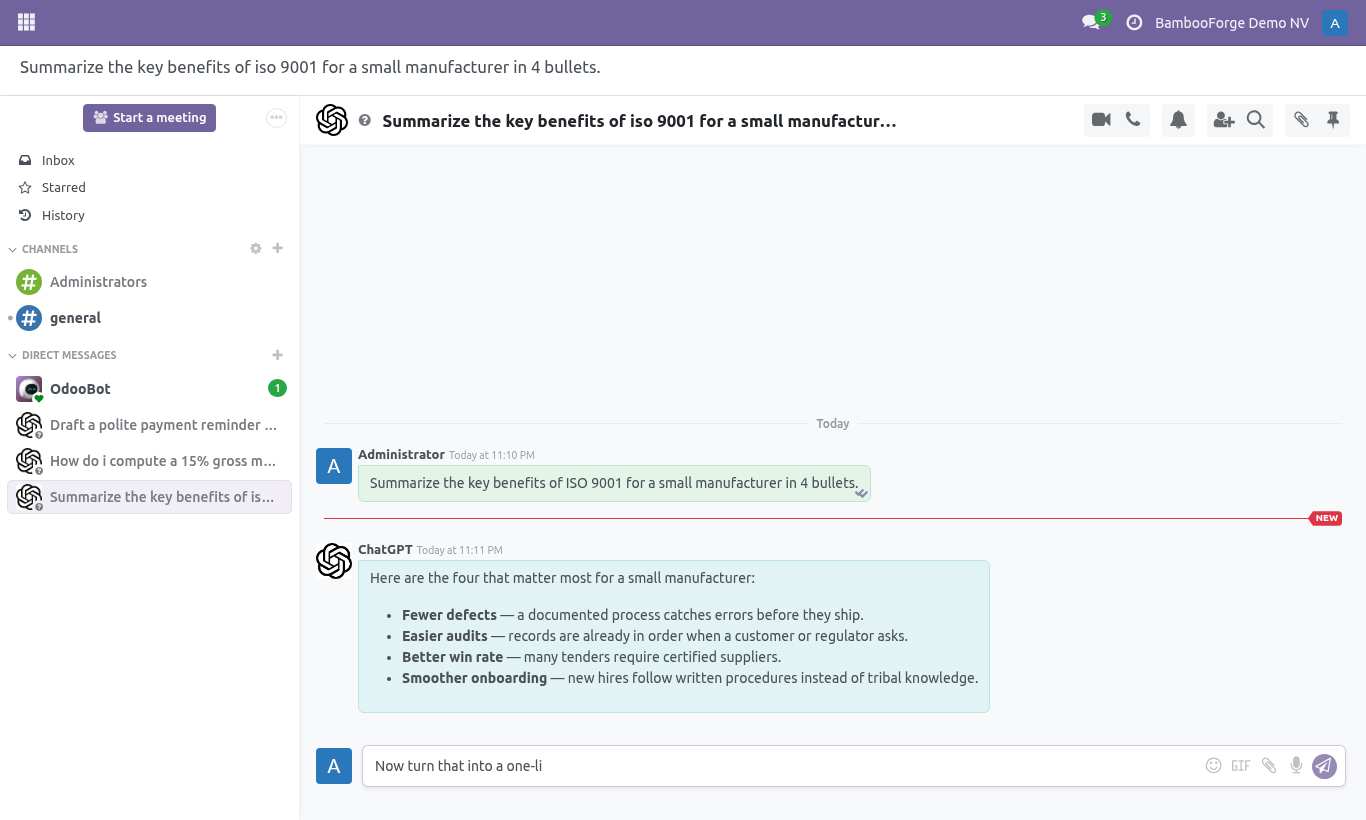Open the OdooBot conversation
Image resolution: width=1366 pixels, height=820 pixels.
tap(150, 389)
